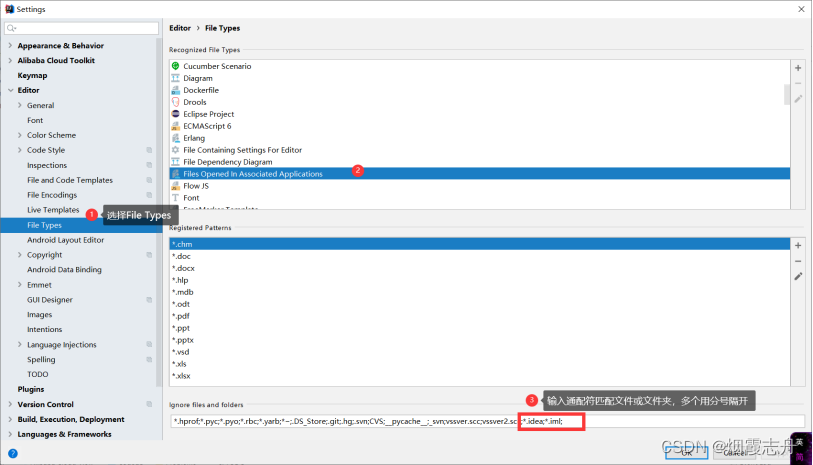Close the Settings dialog window
Image resolution: width=813 pixels, height=465 pixels.
click(x=801, y=9)
